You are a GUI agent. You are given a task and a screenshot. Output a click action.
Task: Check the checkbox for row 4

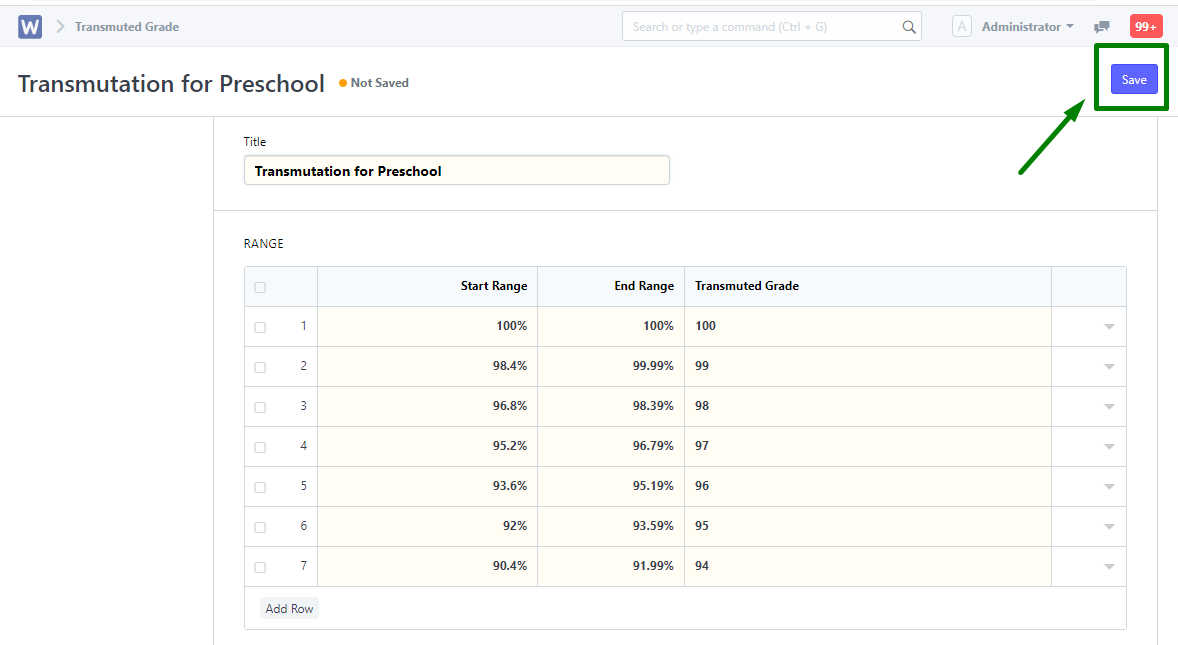point(260,446)
